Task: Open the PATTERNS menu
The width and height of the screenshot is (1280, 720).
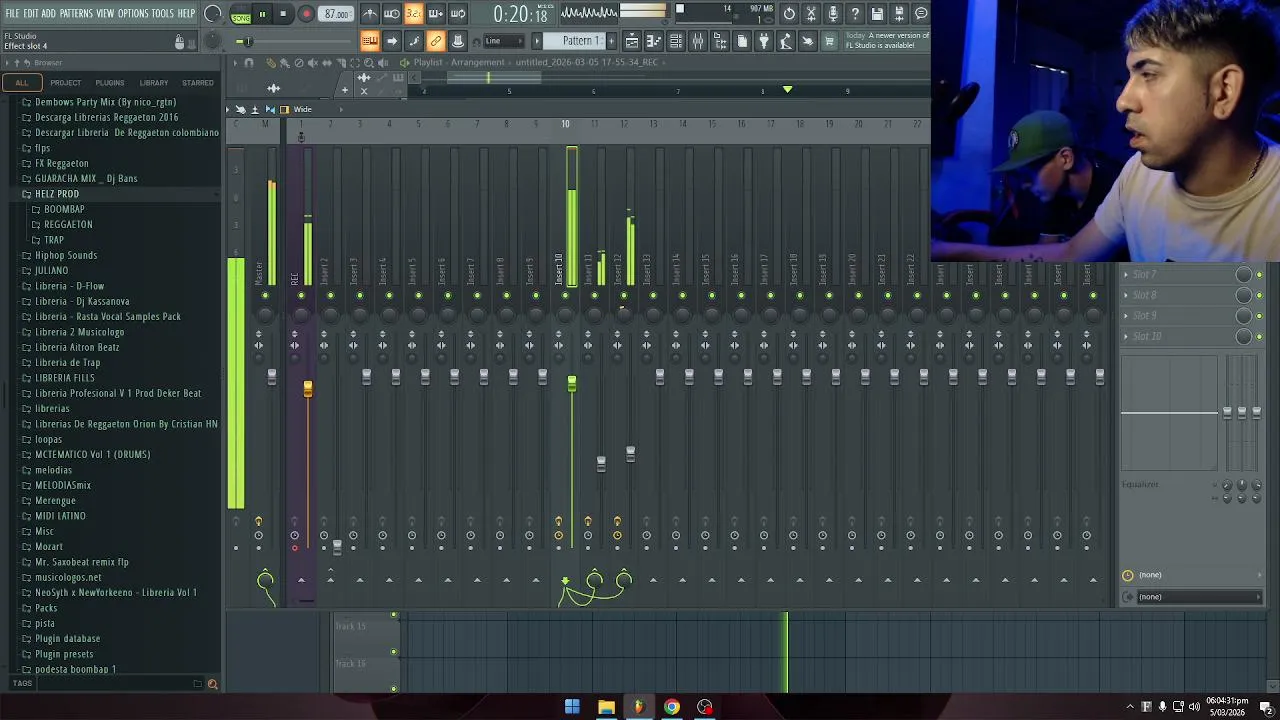Action: coord(76,13)
